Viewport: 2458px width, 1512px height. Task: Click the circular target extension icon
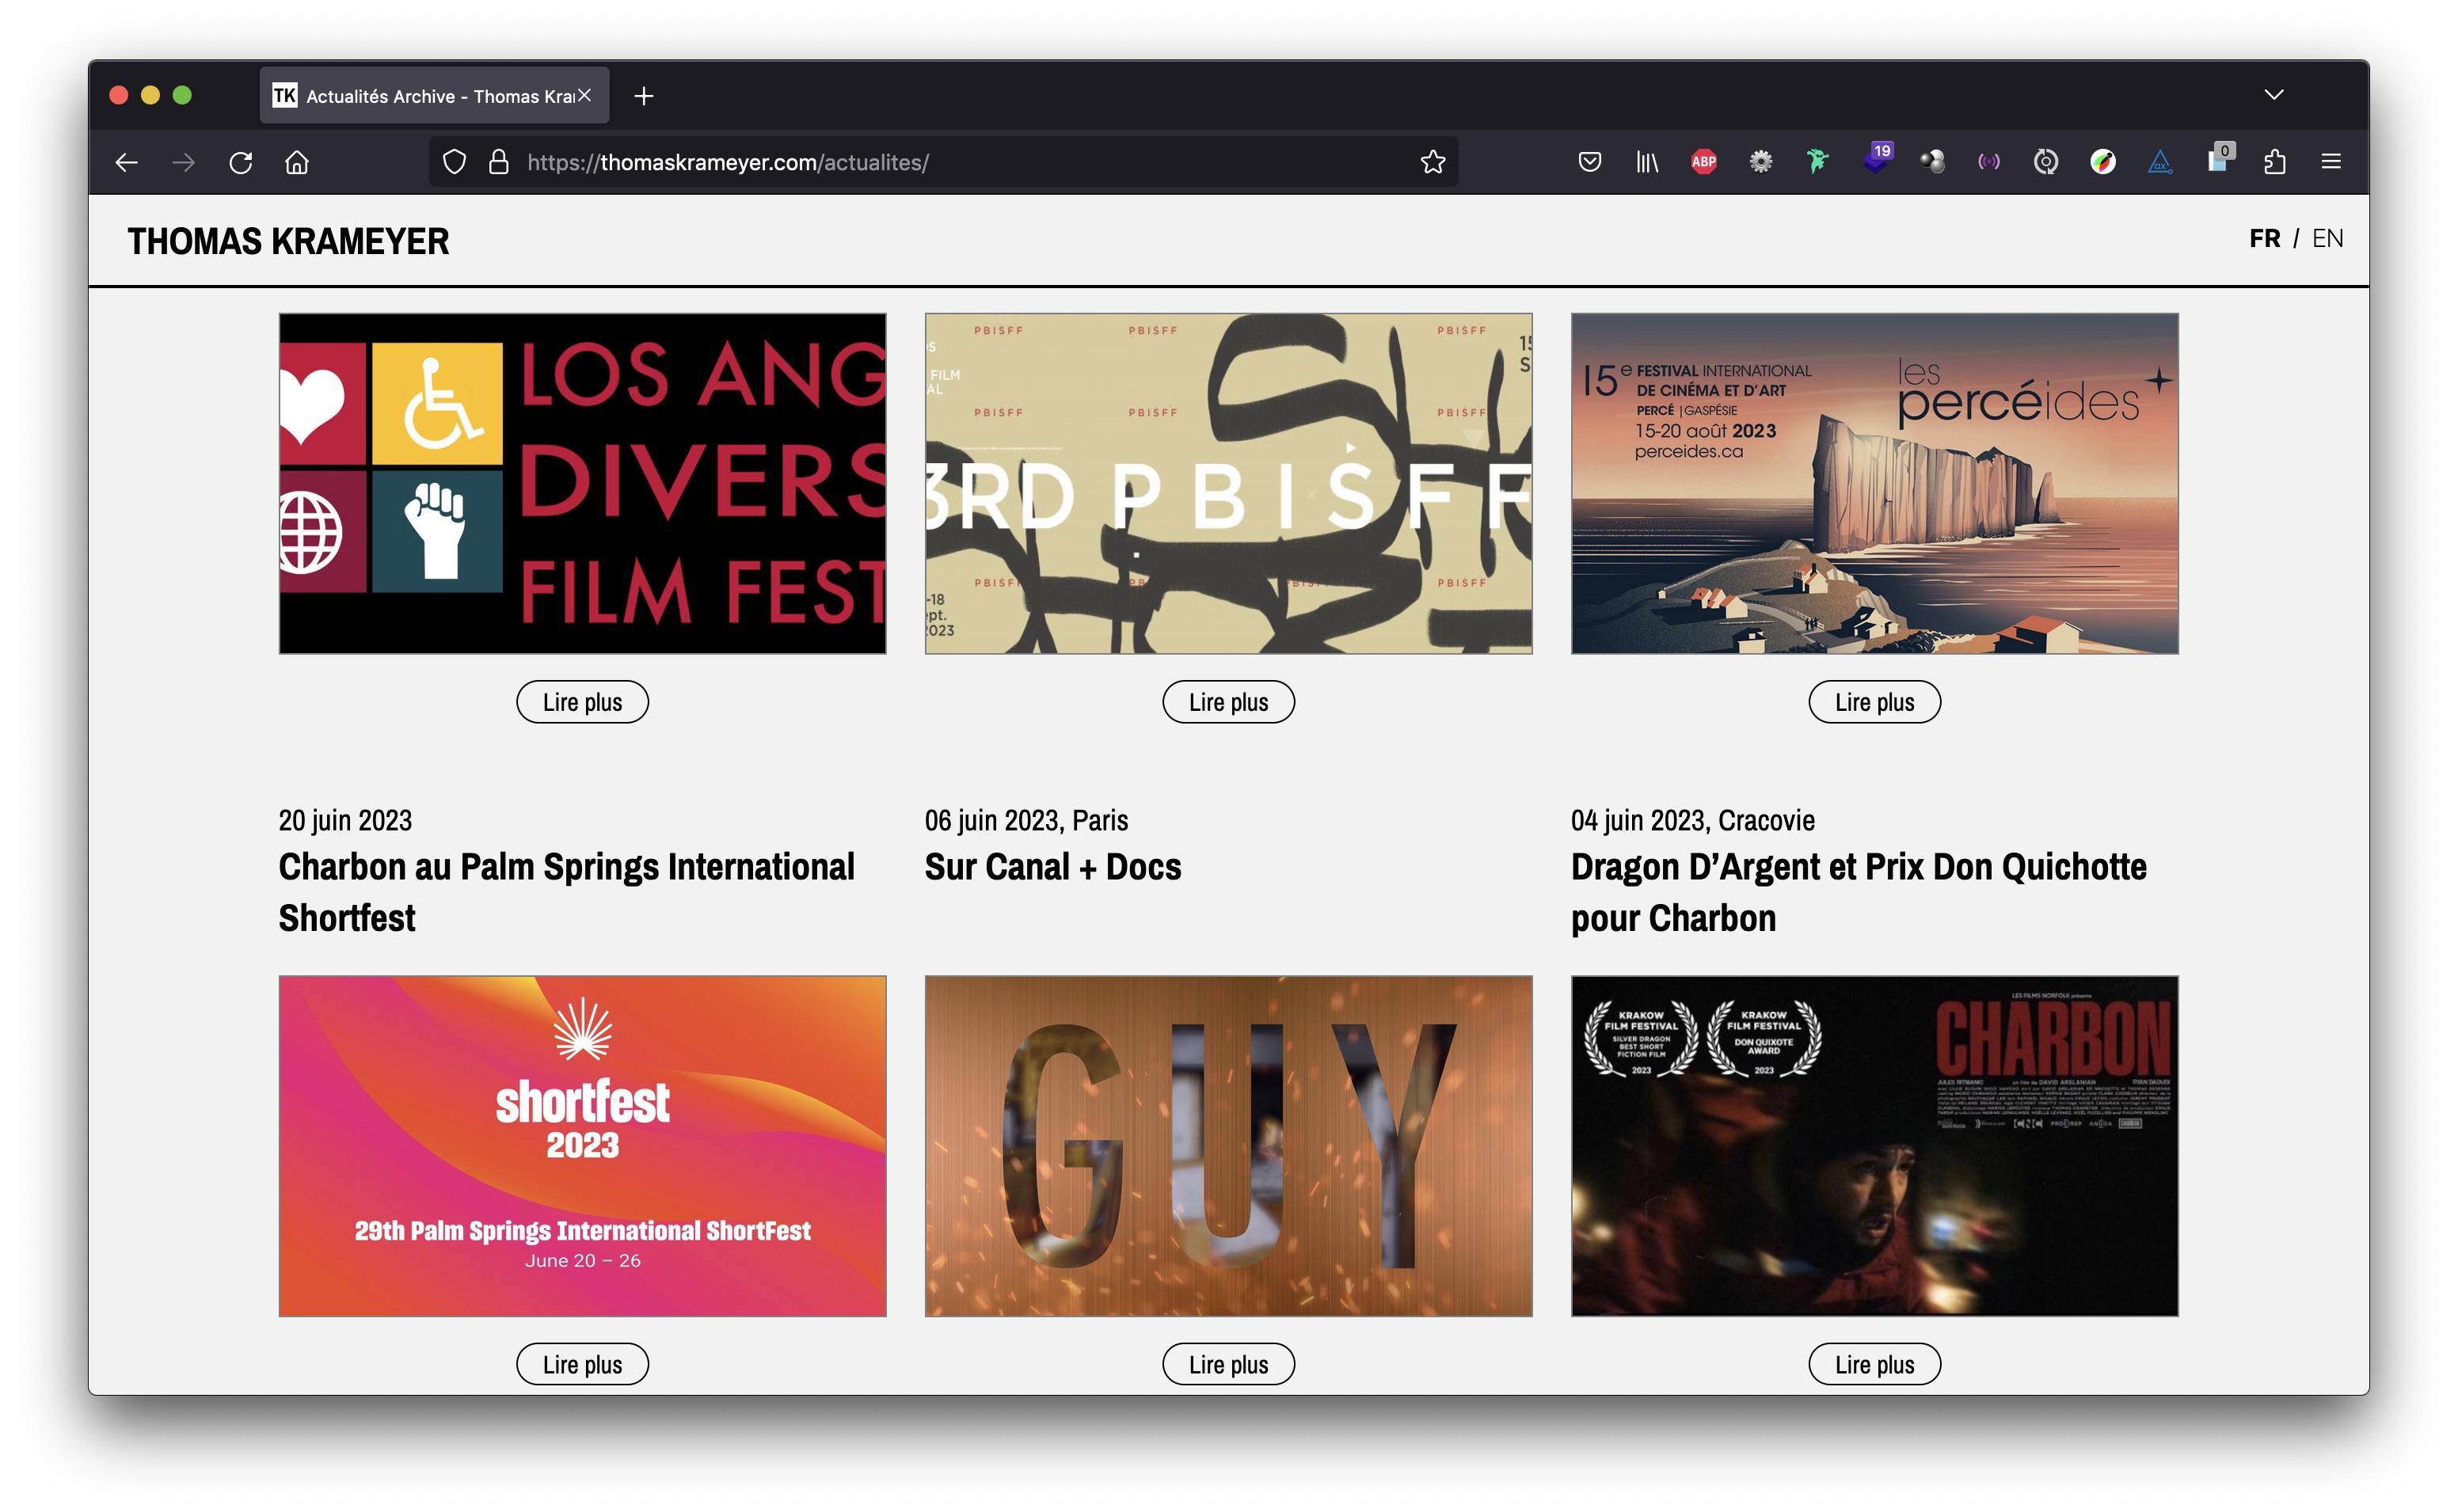point(2046,162)
